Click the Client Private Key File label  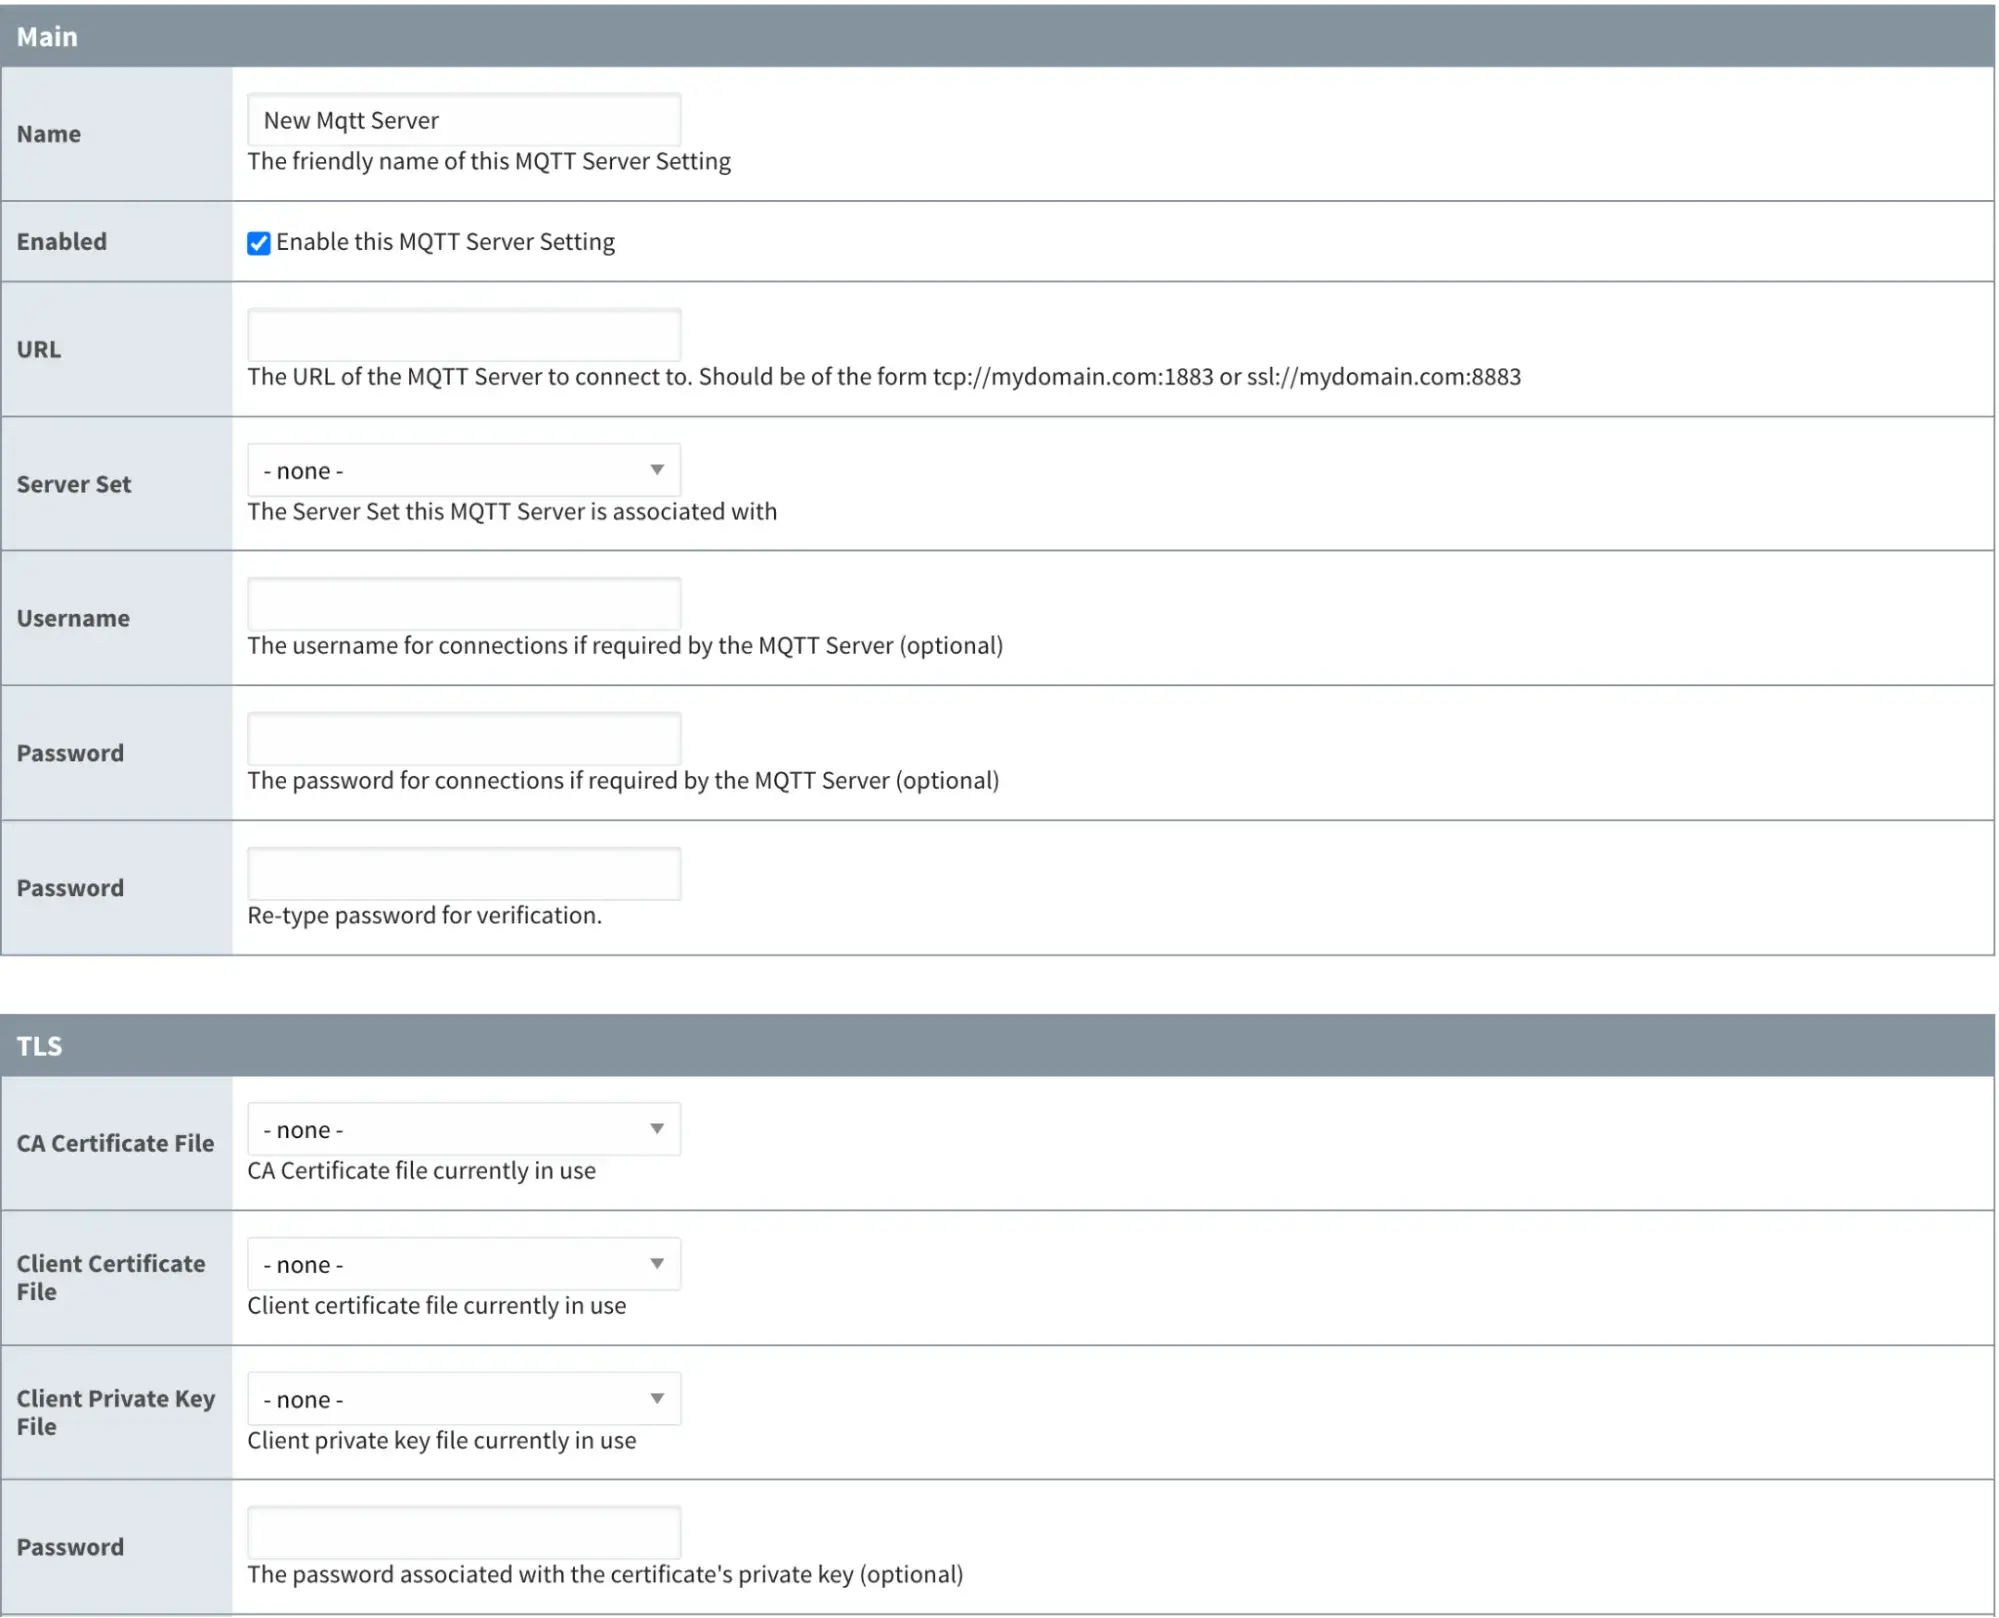[x=116, y=1413]
